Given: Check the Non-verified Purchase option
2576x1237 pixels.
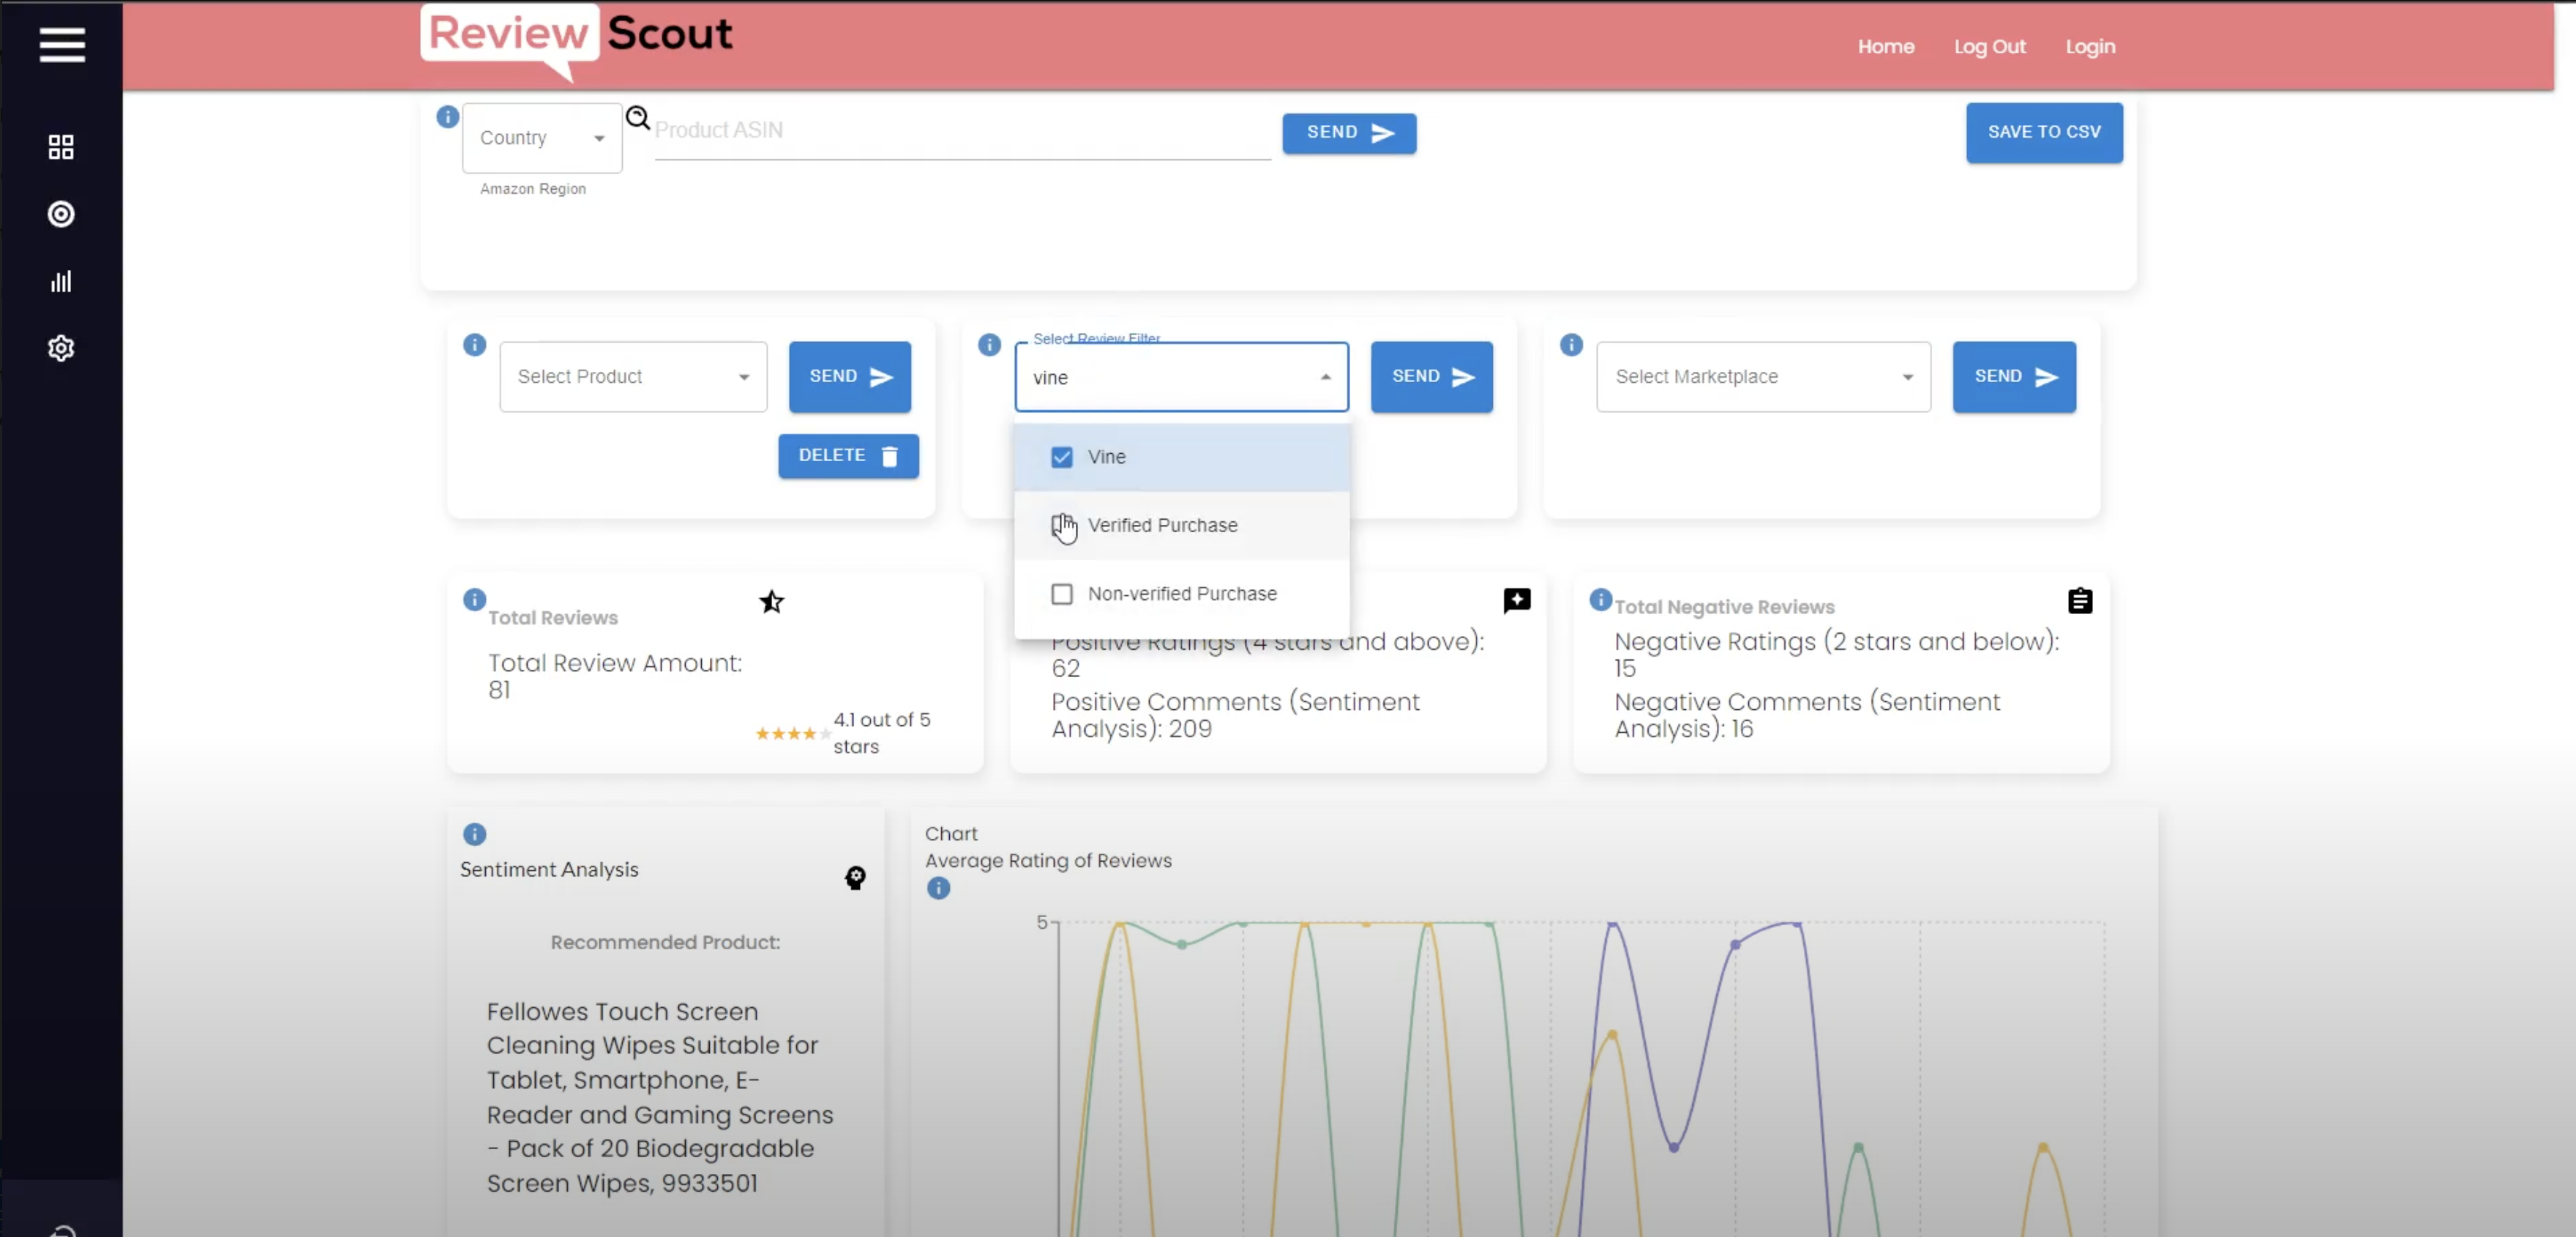Looking at the screenshot, I should [x=1062, y=593].
